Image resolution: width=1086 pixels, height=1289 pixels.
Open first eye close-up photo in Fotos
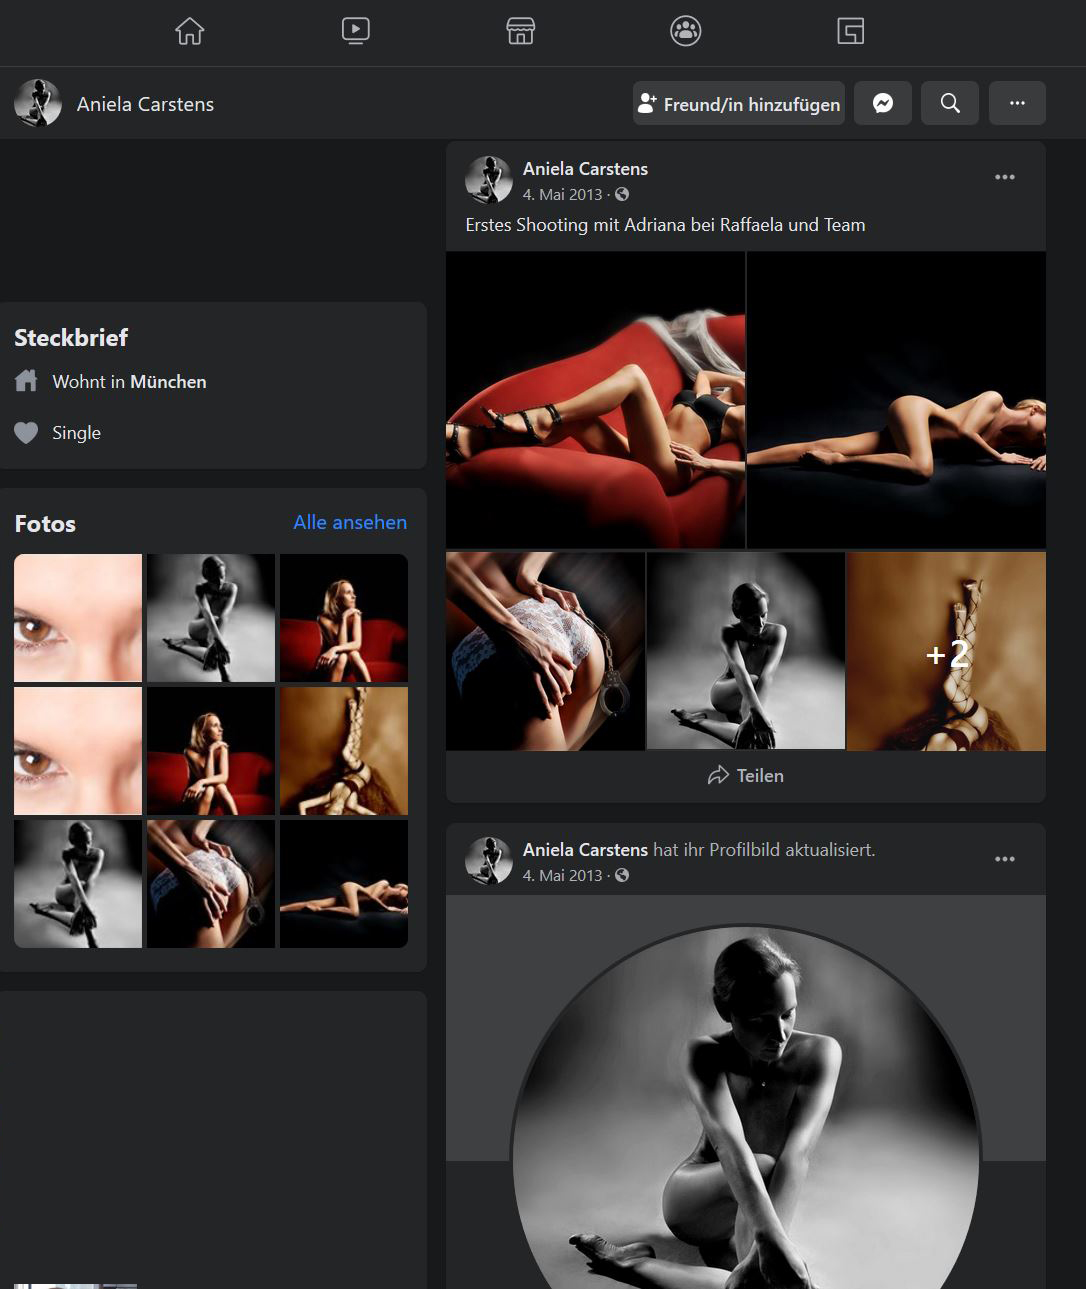click(x=78, y=618)
